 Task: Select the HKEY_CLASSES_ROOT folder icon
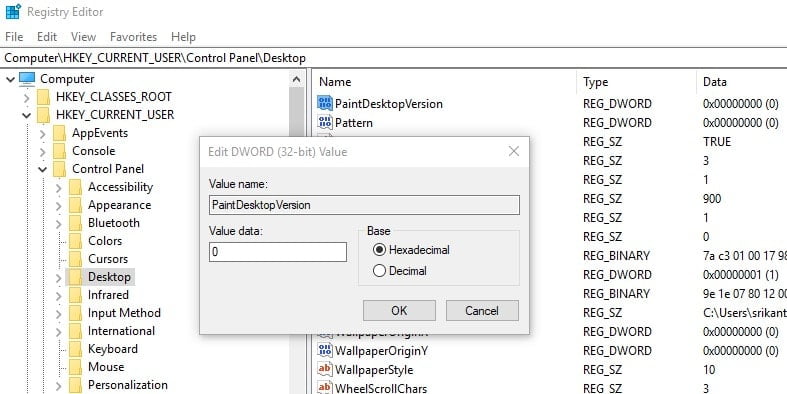pyautogui.click(x=44, y=97)
